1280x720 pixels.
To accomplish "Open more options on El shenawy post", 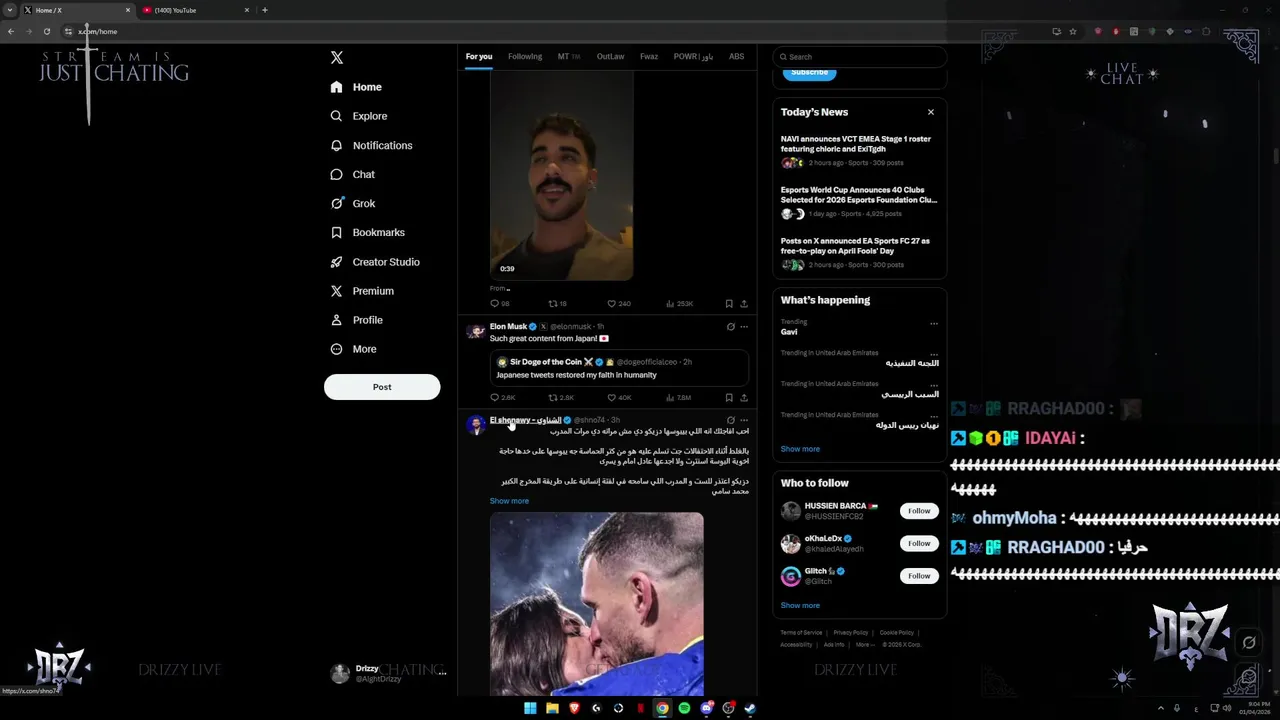I will pos(744,420).
